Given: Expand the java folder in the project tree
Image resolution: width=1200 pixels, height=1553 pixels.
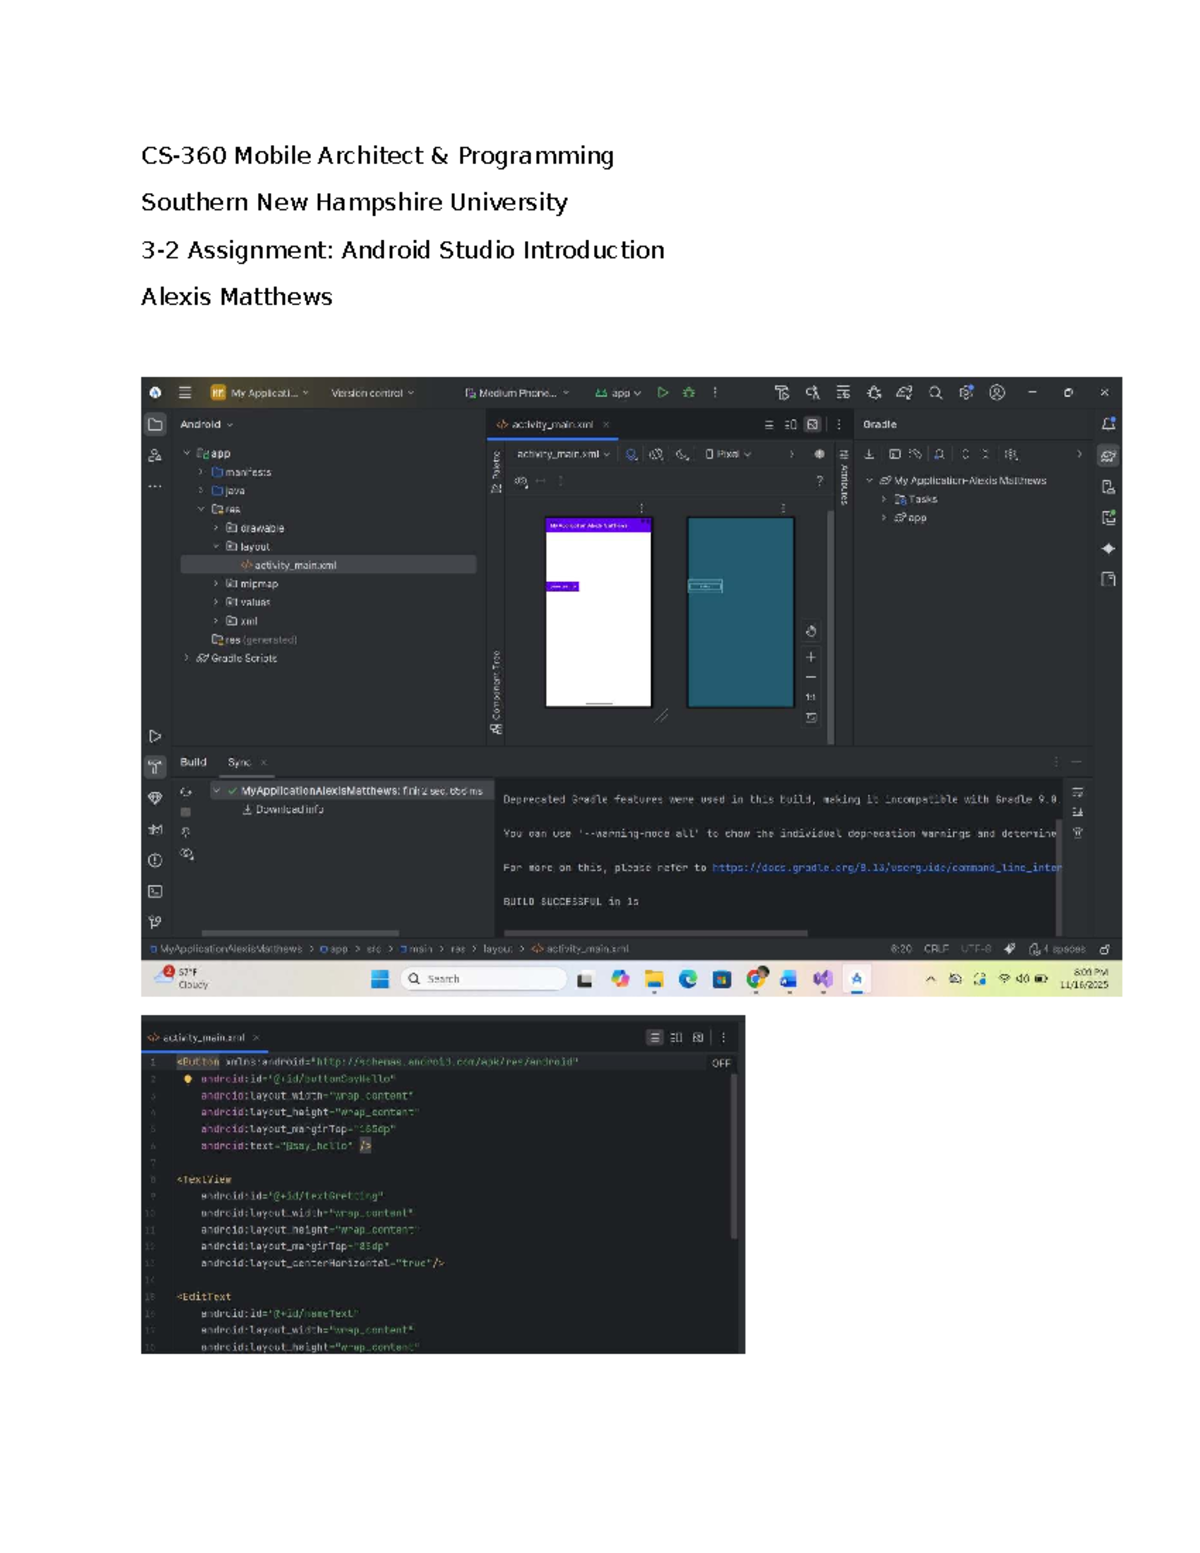Looking at the screenshot, I should (x=201, y=491).
